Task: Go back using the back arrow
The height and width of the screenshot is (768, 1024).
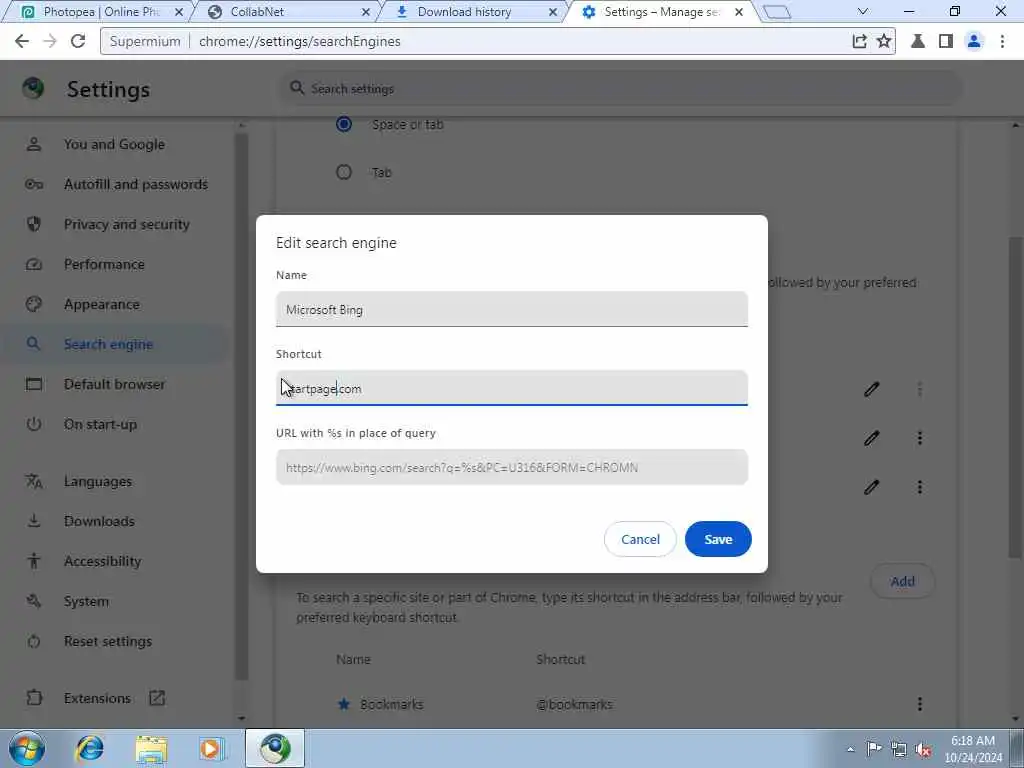Action: (22, 41)
